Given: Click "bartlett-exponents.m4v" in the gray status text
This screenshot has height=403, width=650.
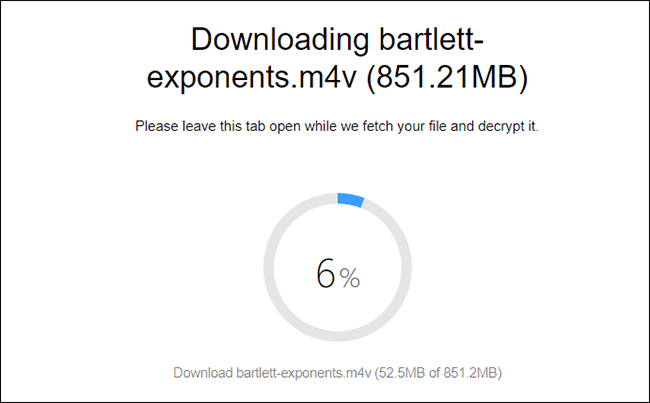Looking at the screenshot, I should (302, 373).
